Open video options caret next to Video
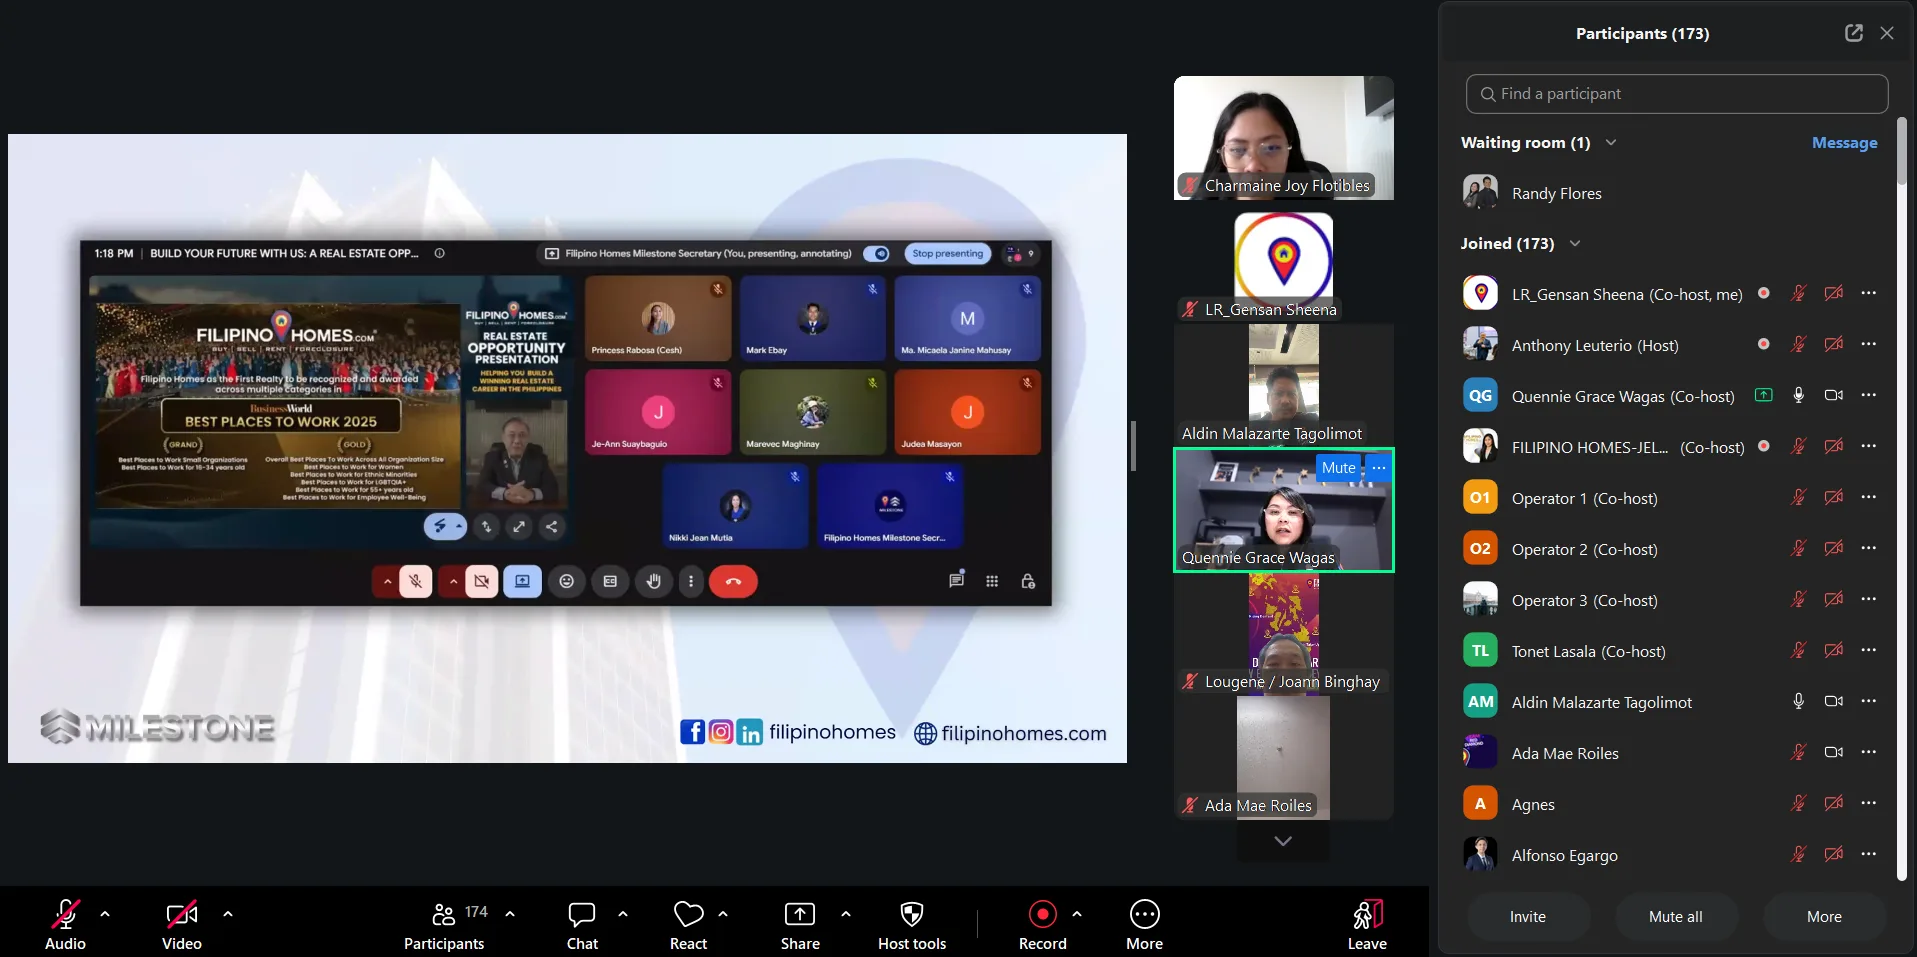This screenshot has width=1917, height=957. 228,914
